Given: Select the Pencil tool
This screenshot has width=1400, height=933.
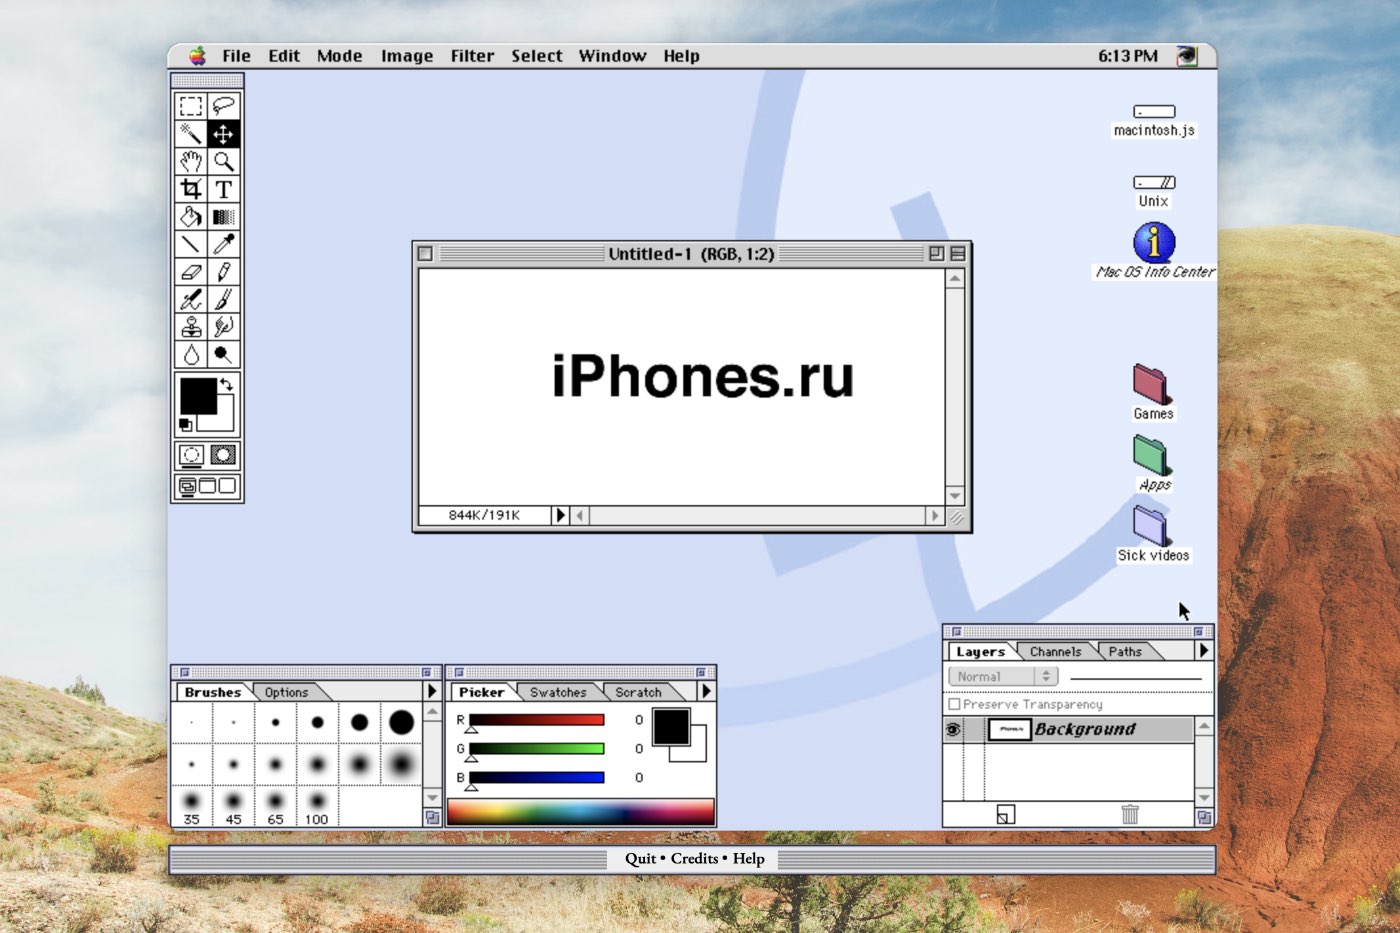Looking at the screenshot, I should coord(224,271).
